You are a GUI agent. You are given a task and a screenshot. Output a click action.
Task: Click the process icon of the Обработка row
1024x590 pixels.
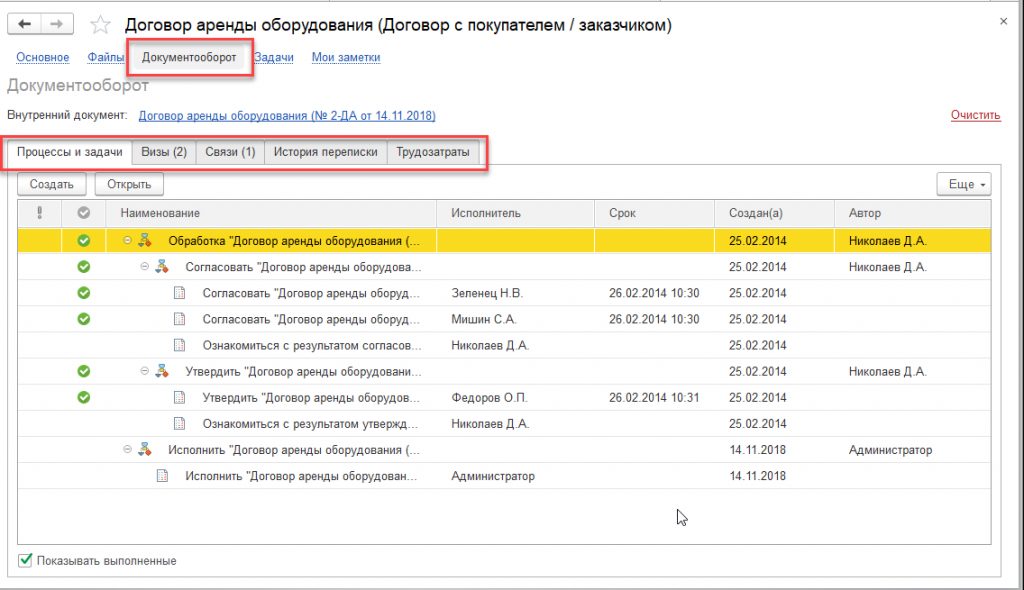(x=145, y=240)
